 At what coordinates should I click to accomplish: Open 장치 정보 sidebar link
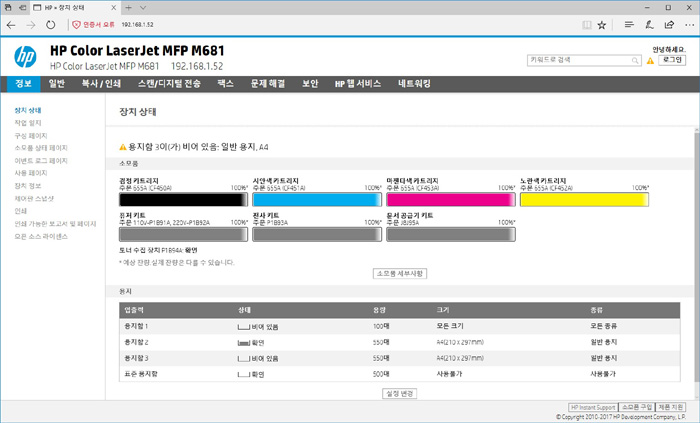28,186
